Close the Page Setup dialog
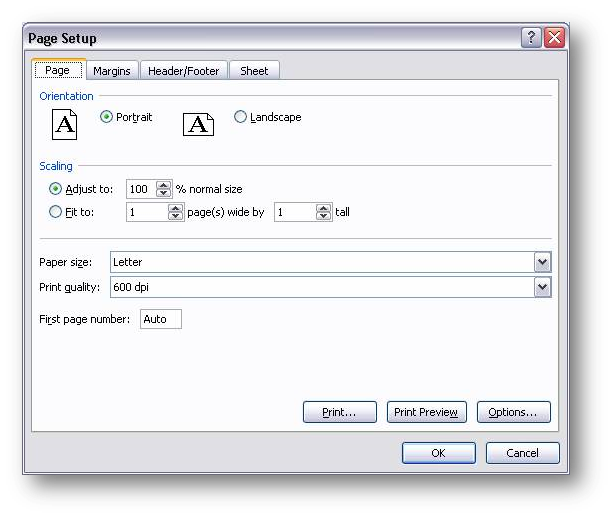Viewport: 612px width, 517px height. click(x=554, y=38)
